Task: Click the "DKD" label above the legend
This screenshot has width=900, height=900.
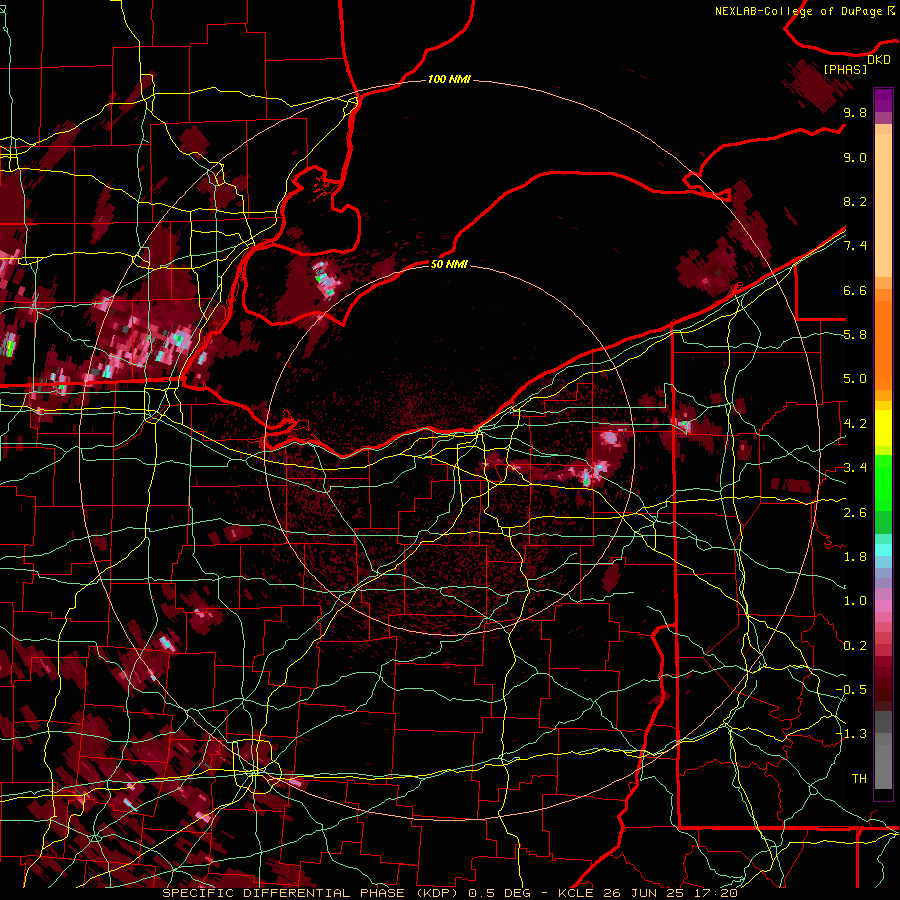Action: 878,60
